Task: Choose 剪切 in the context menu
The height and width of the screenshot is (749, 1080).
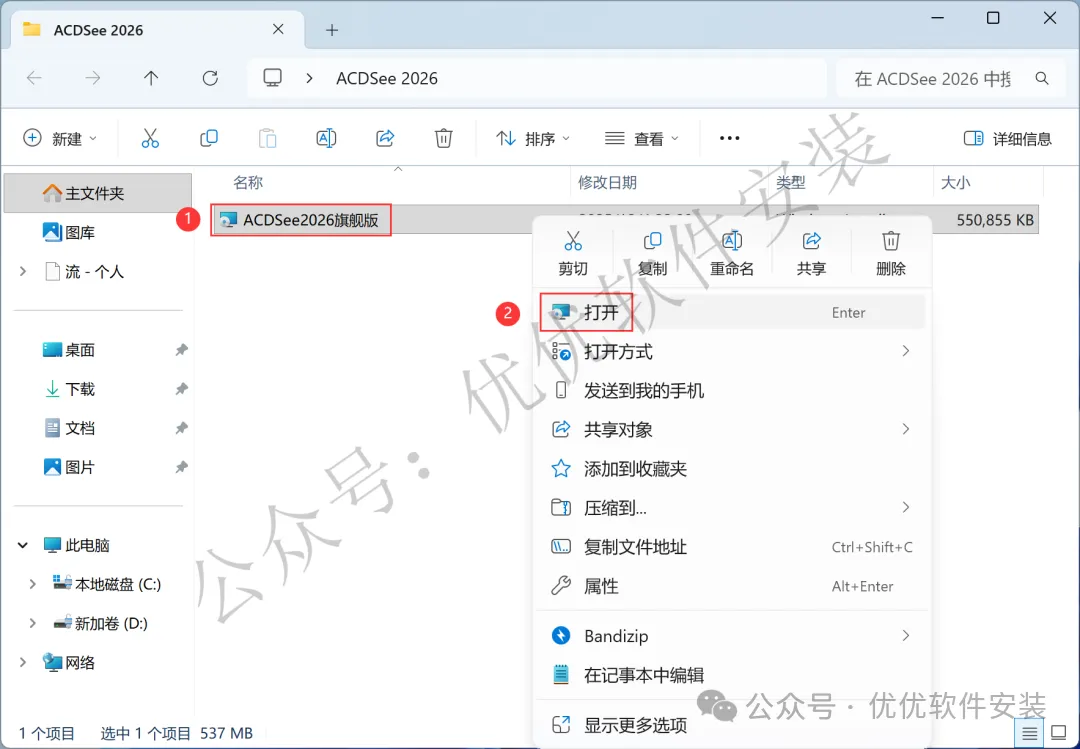Action: coord(573,253)
